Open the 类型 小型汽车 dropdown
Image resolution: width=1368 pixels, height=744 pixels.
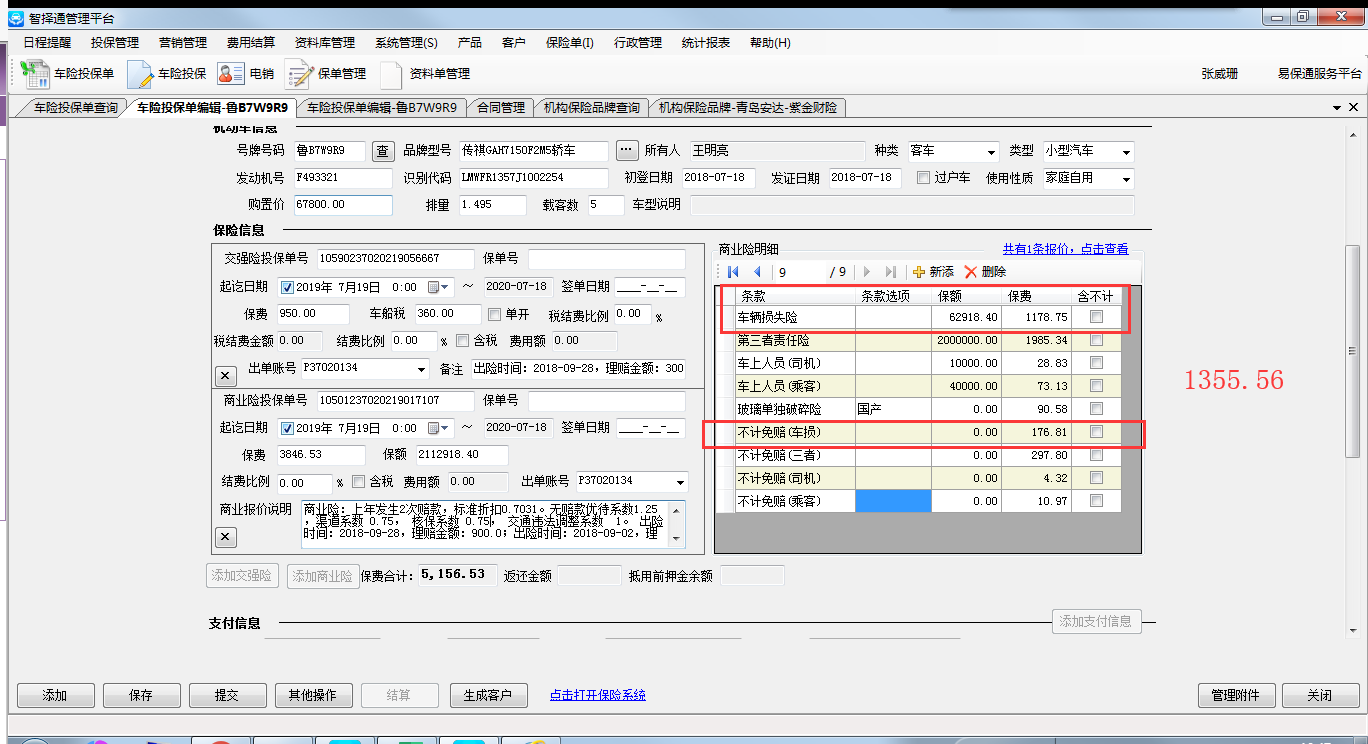coord(1126,152)
